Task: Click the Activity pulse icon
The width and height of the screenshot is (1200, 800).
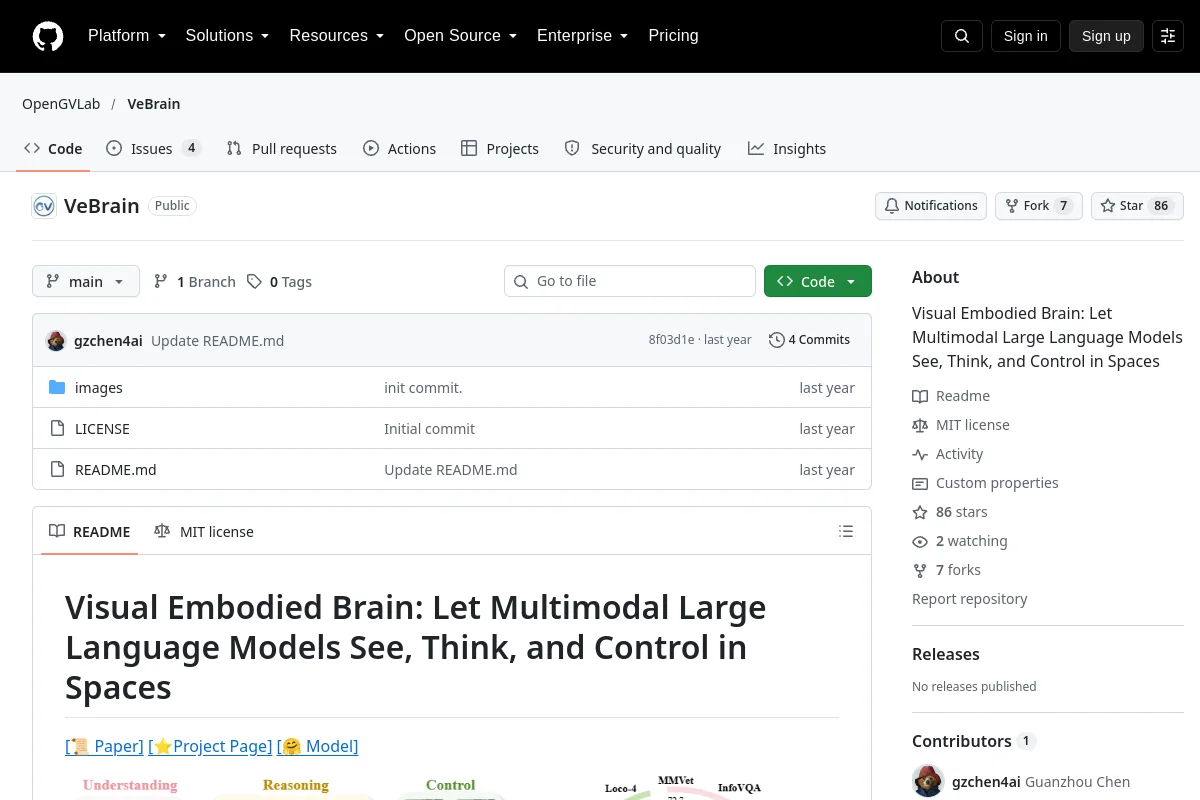Action: point(920,454)
